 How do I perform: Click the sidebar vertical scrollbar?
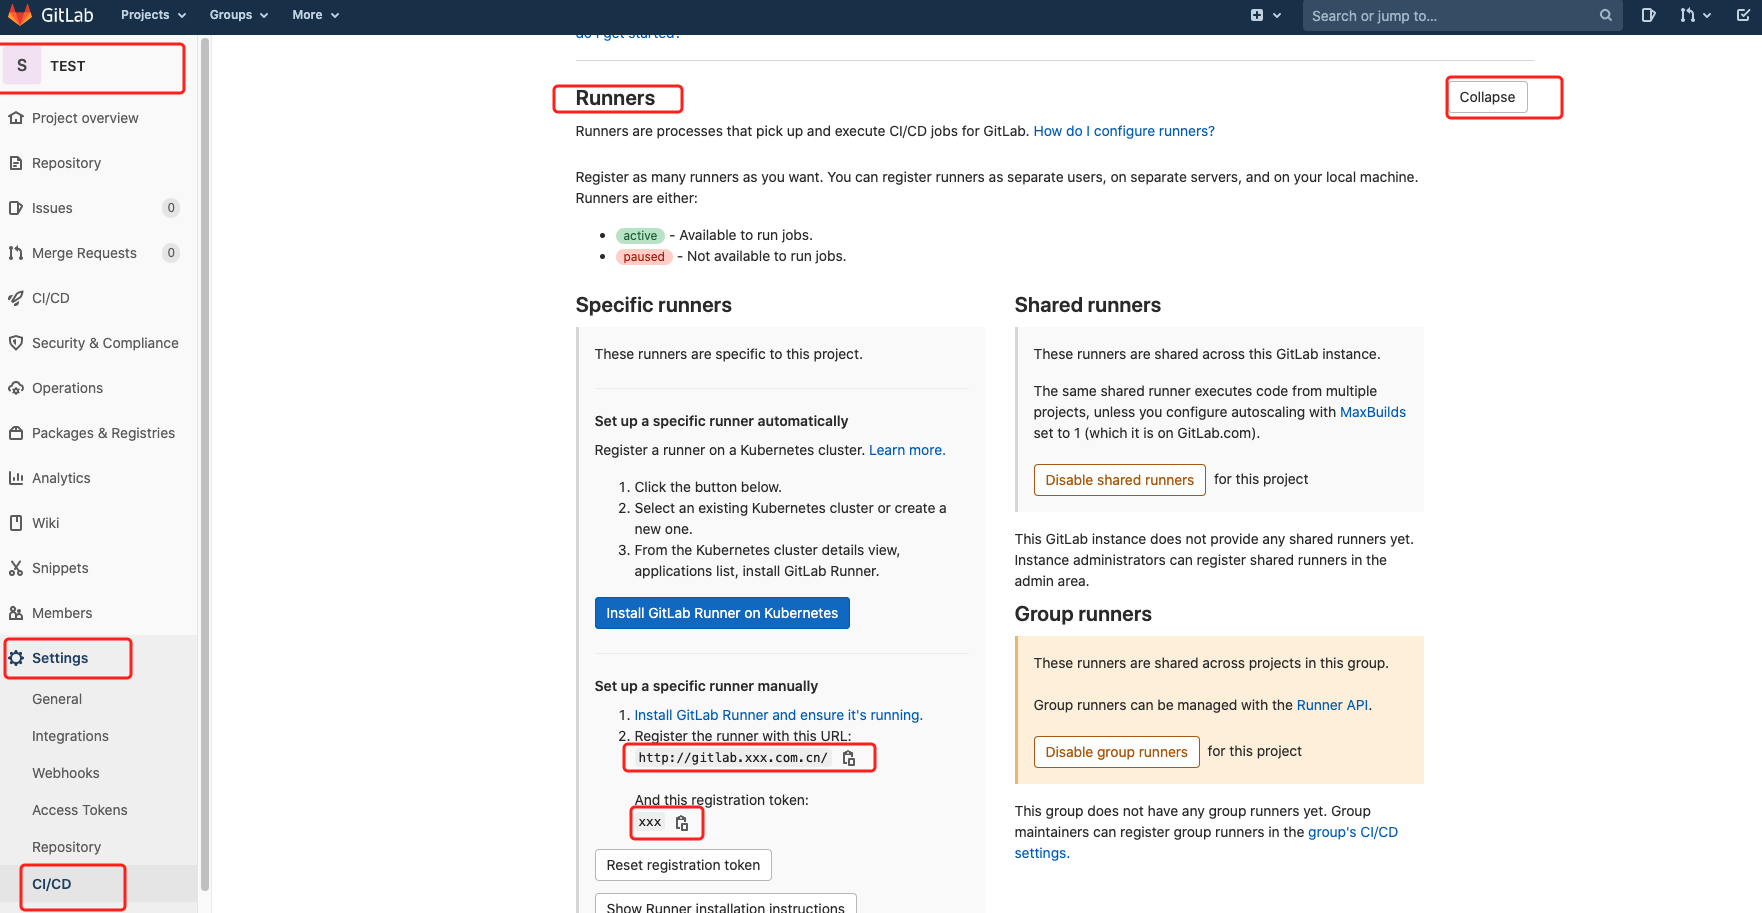coord(205,465)
